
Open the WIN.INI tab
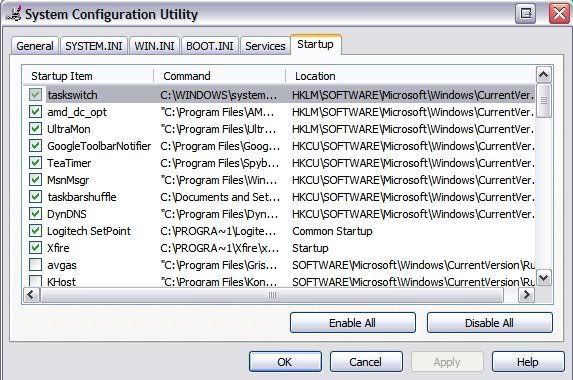[154, 46]
